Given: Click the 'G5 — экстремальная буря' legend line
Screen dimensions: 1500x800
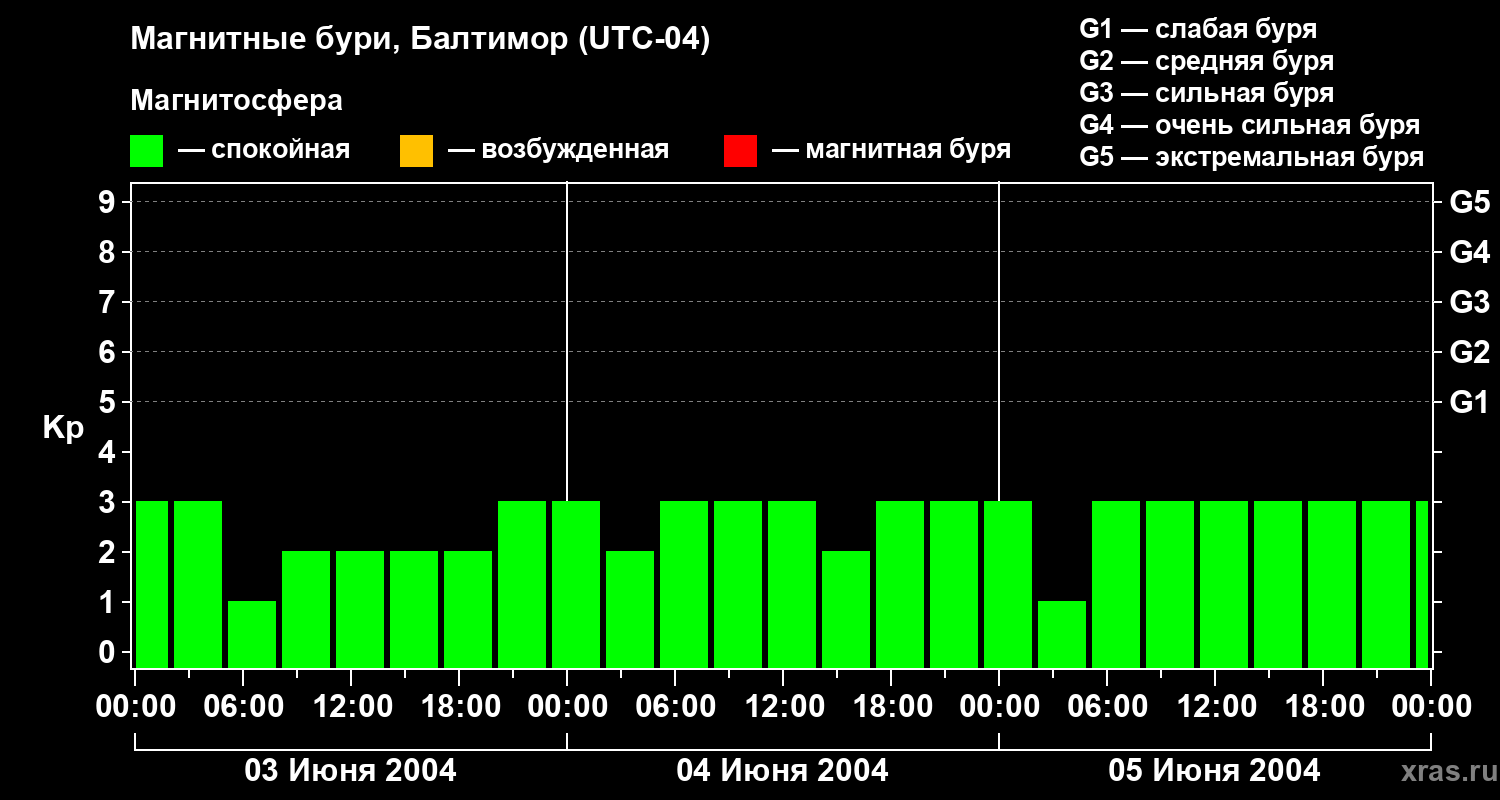Looking at the screenshot, I should tap(1252, 158).
